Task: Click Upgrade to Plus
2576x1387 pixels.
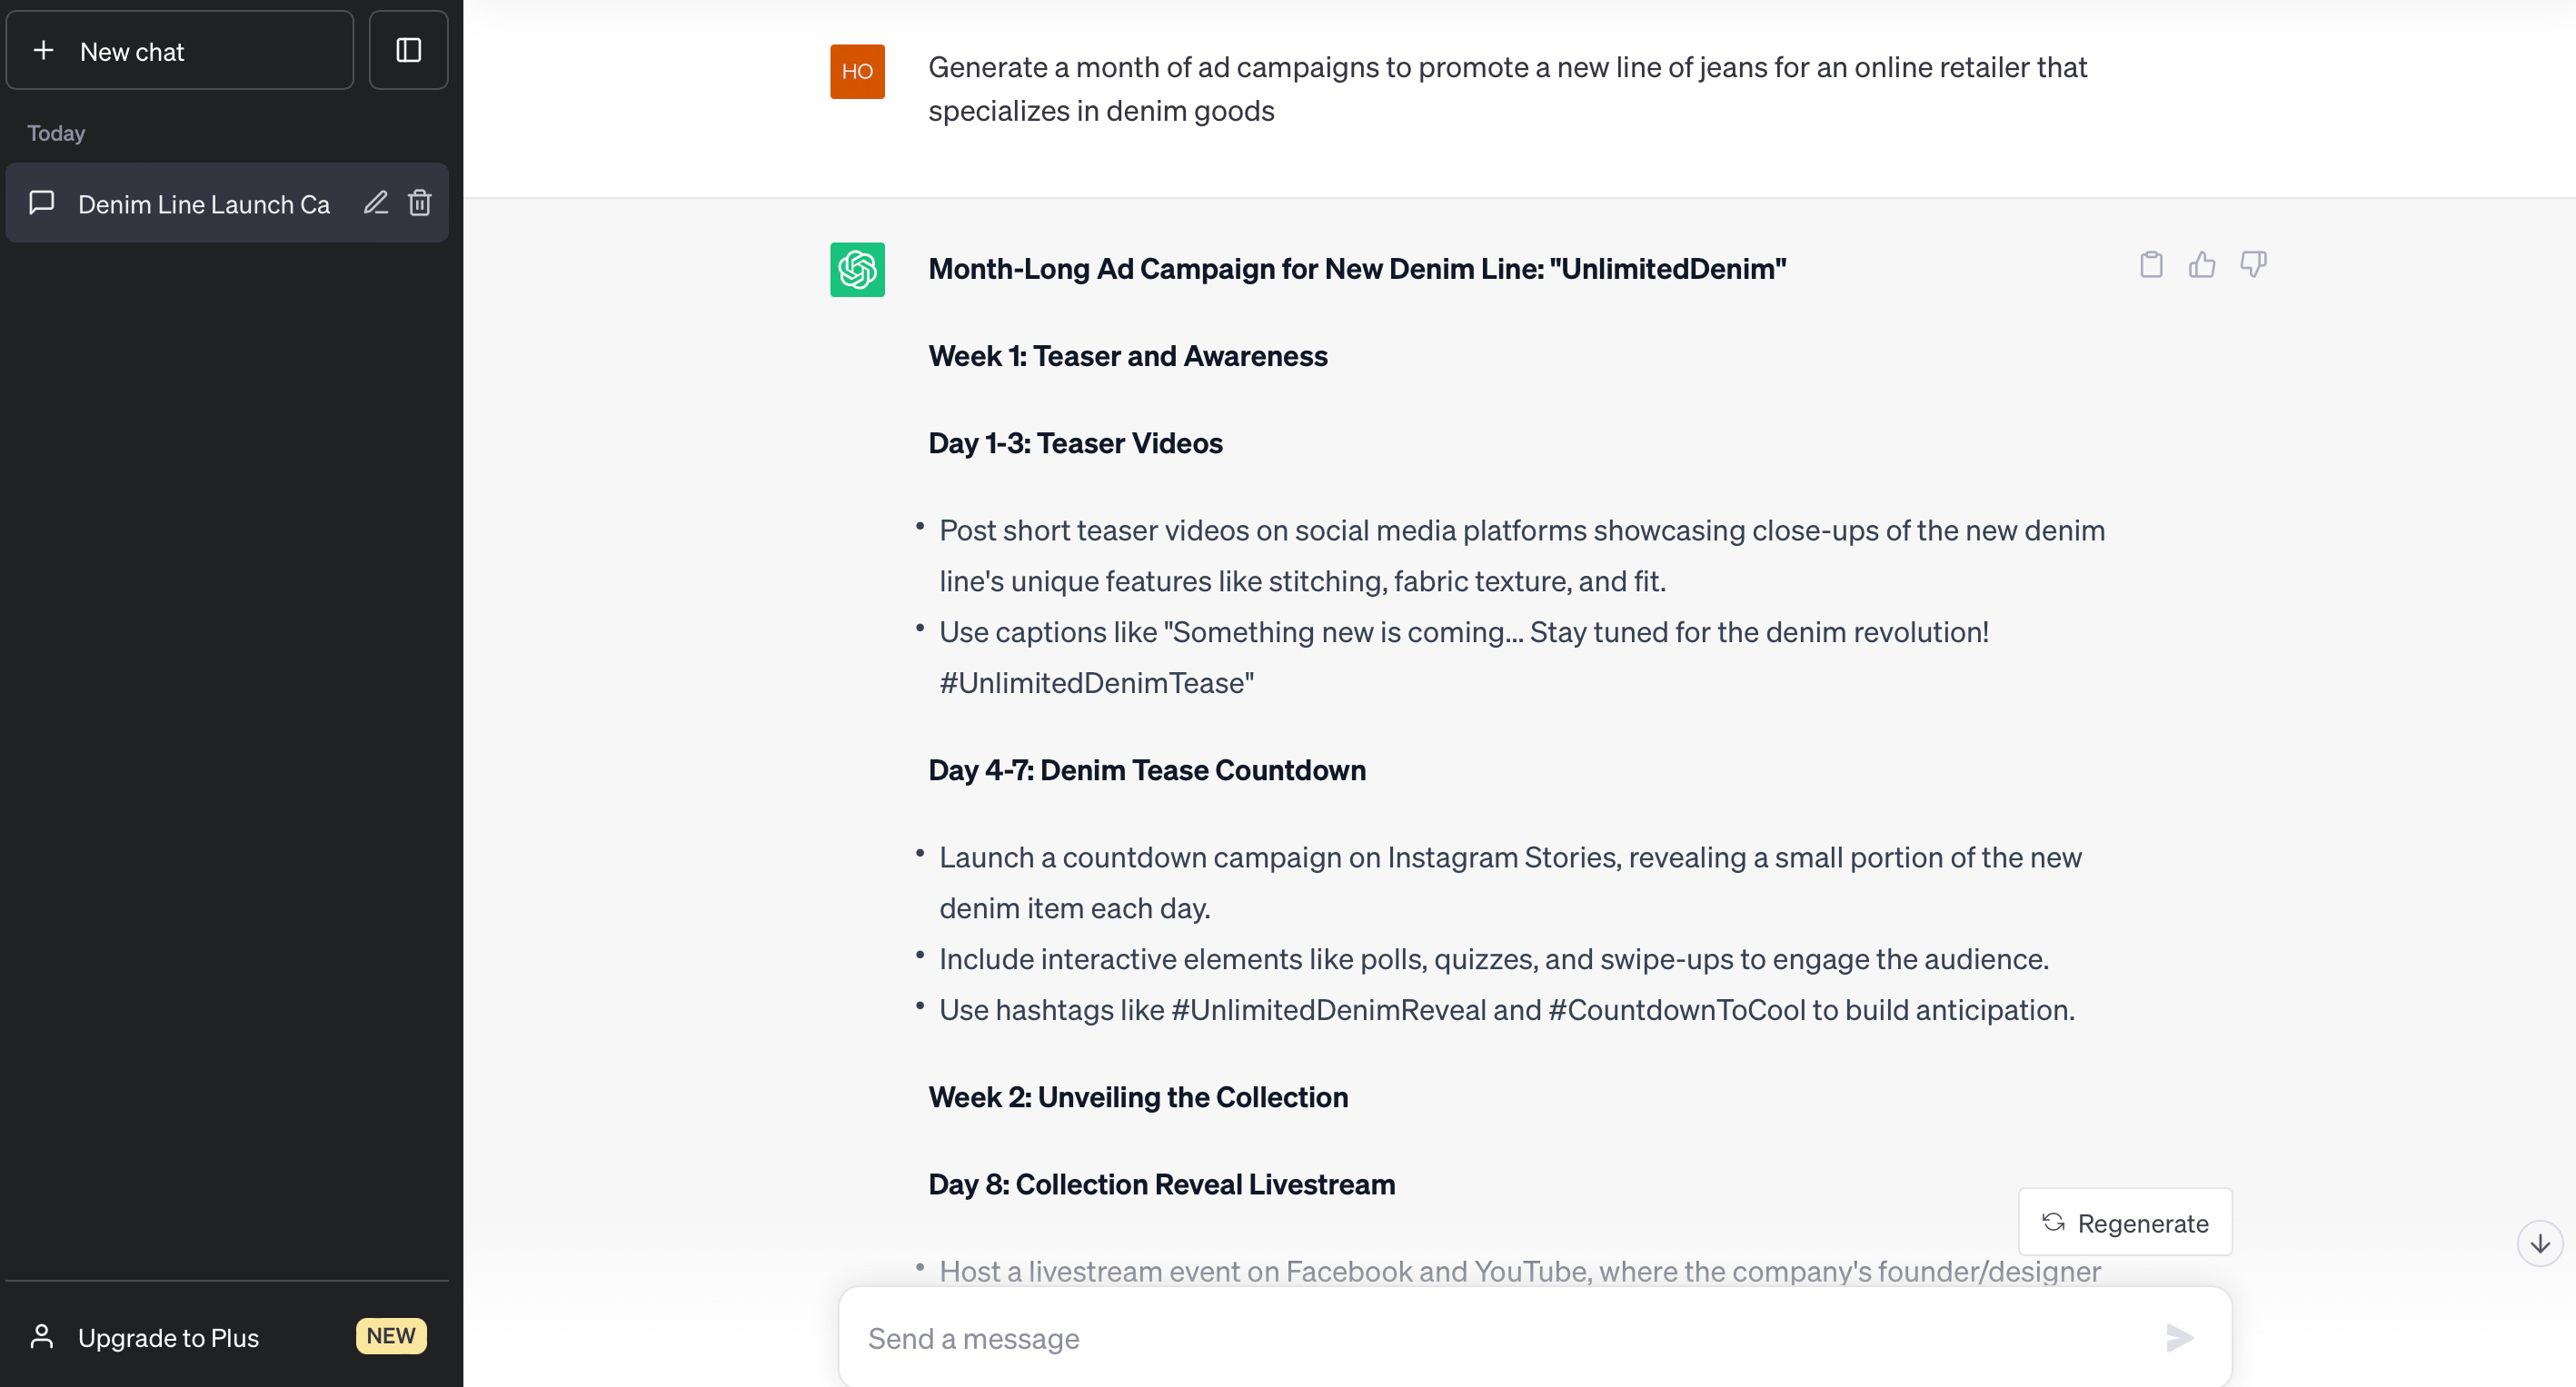Action: (168, 1338)
